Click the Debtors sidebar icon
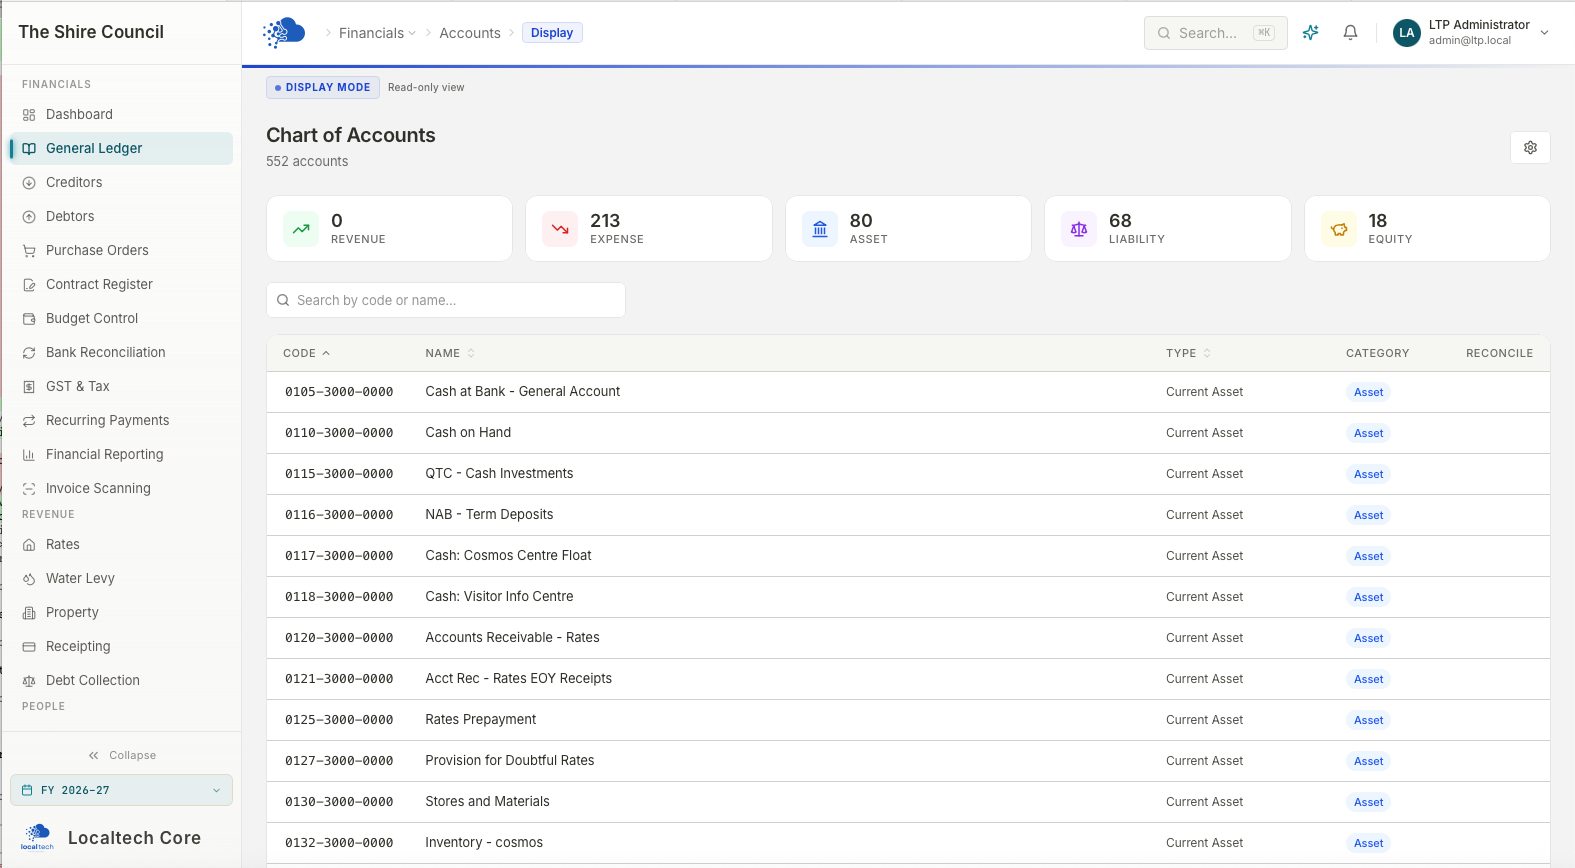Screen dimensions: 1575x868 tap(29, 217)
